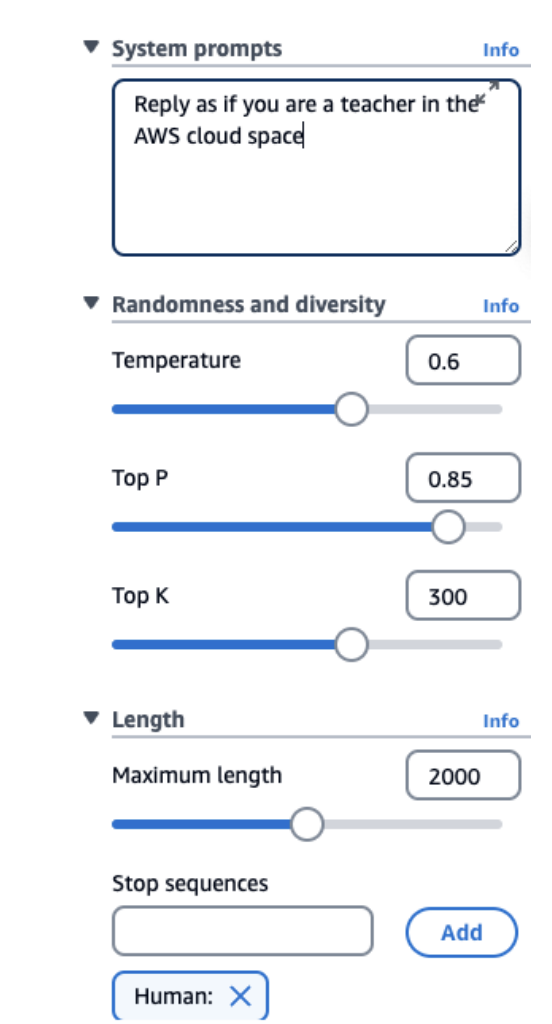Collapse the Length section
552x1024 pixels.
coord(91,718)
